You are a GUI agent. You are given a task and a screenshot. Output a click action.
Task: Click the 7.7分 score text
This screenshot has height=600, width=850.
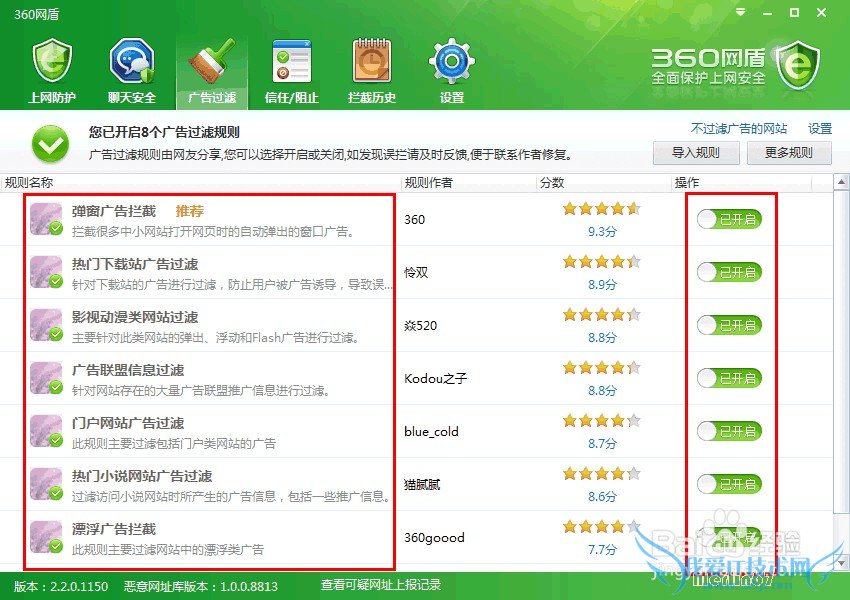coord(602,550)
